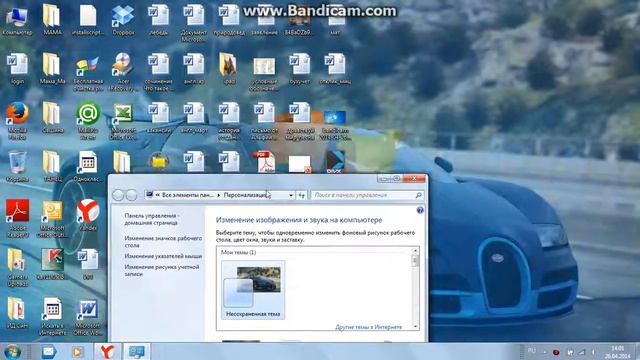Launch Dropbox from the desktop
This screenshot has height=360, width=640.
pos(123,20)
